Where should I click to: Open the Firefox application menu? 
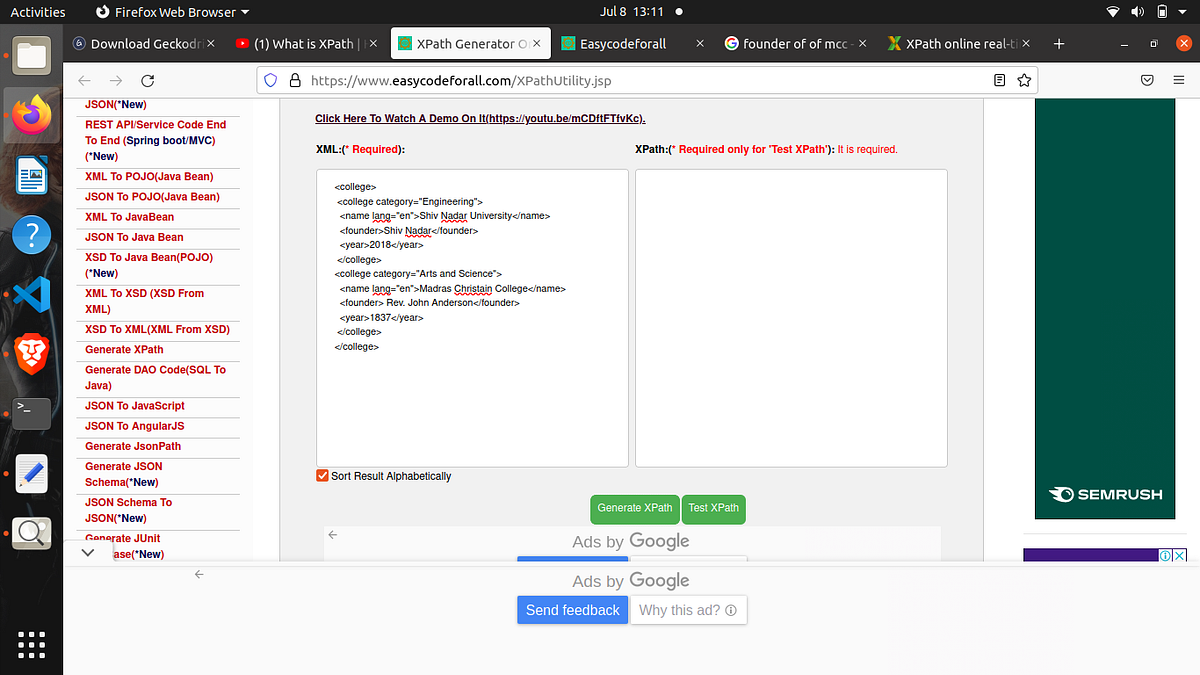pyautogui.click(x=1180, y=80)
